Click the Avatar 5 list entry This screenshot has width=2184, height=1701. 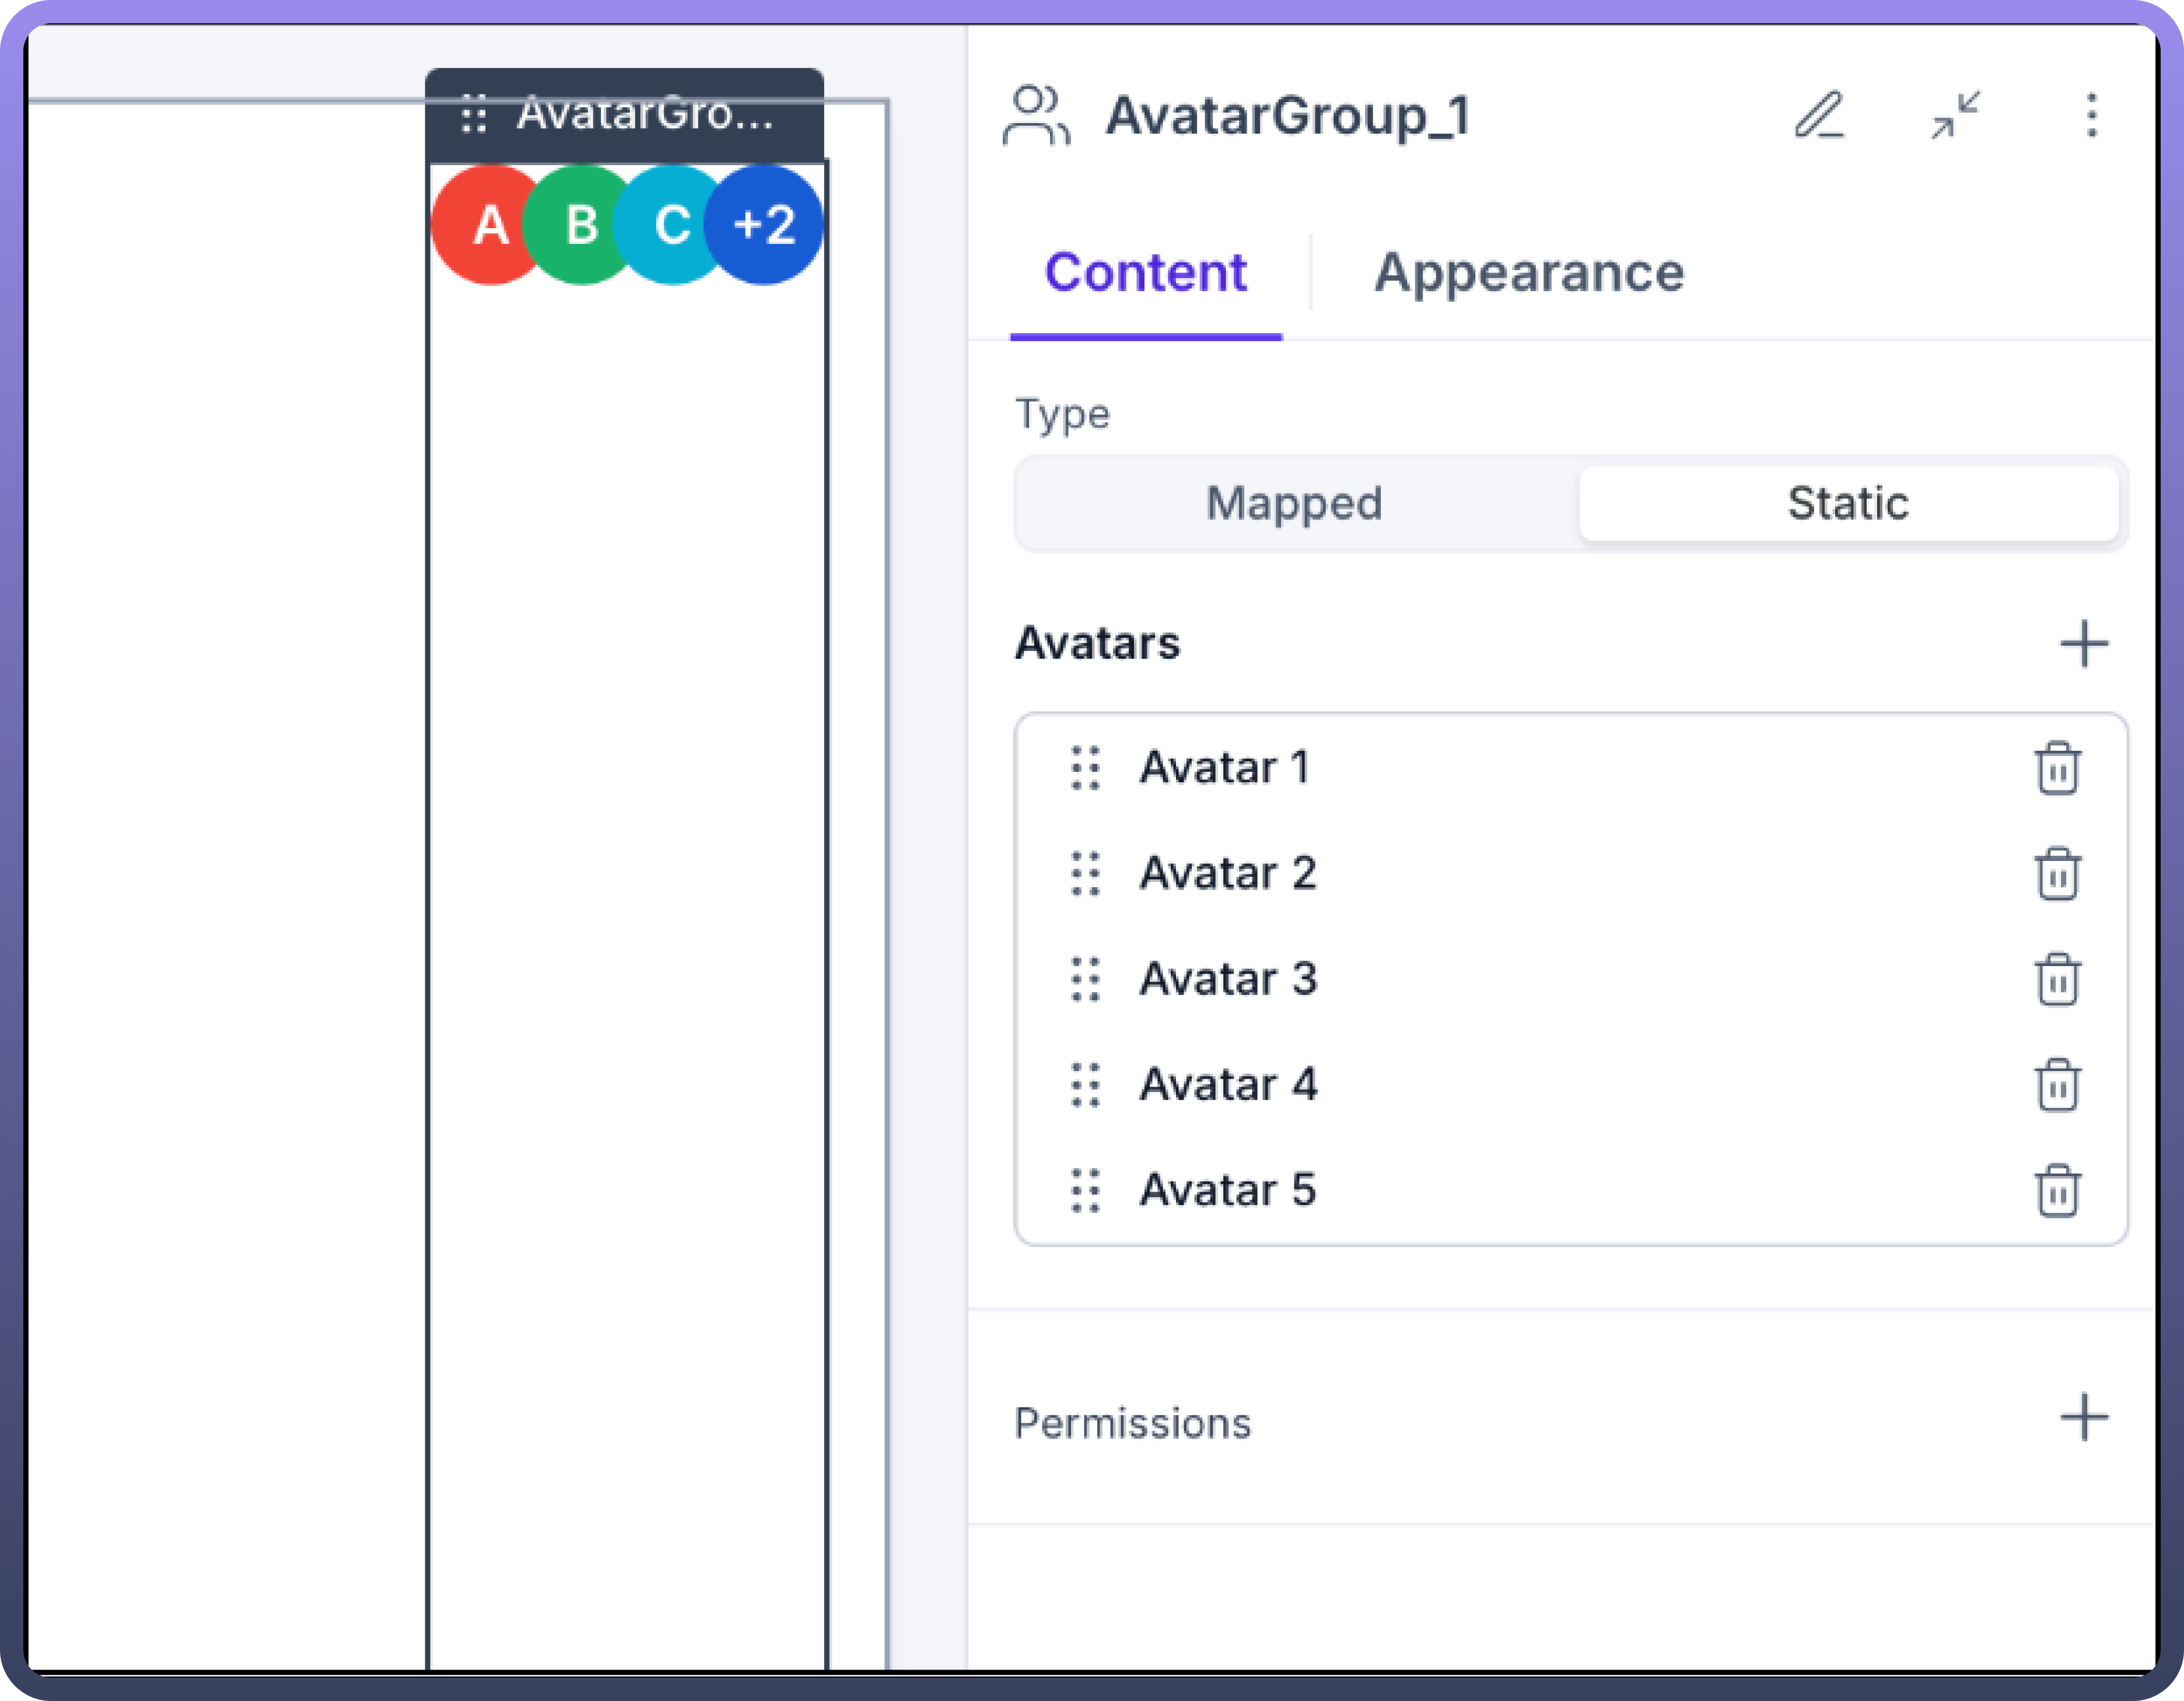point(1228,1190)
